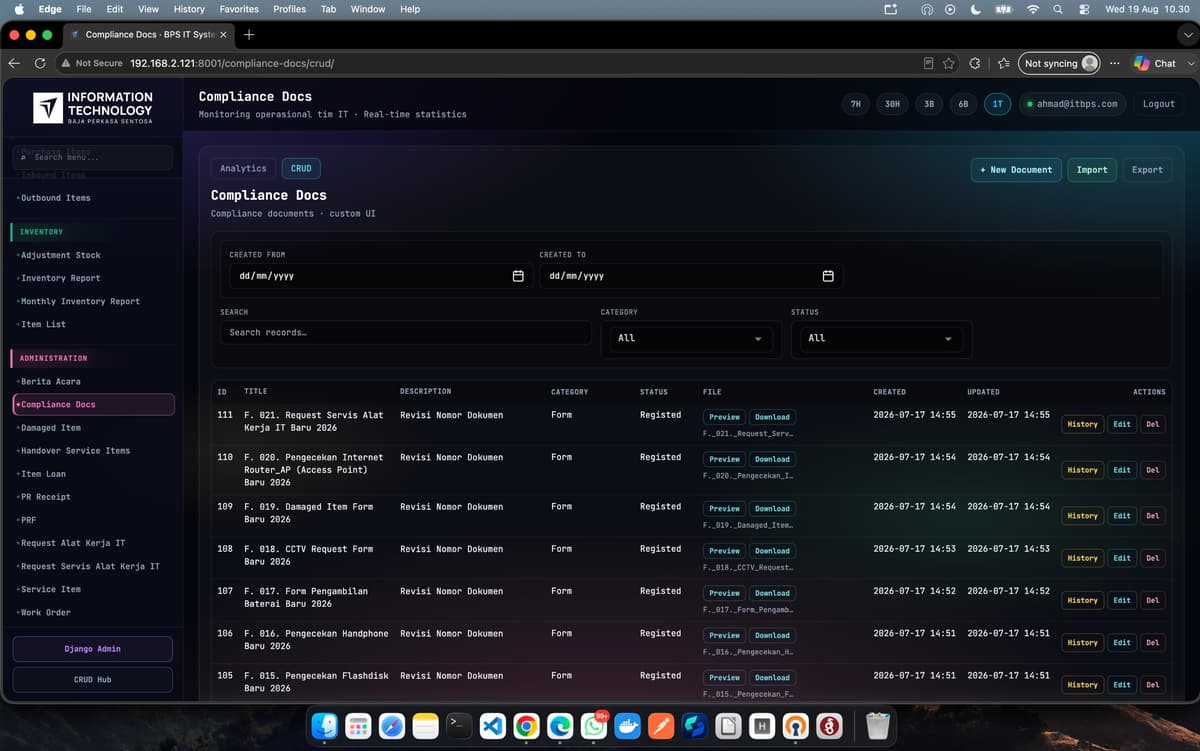Open Notes app in the dock

(x=426, y=727)
